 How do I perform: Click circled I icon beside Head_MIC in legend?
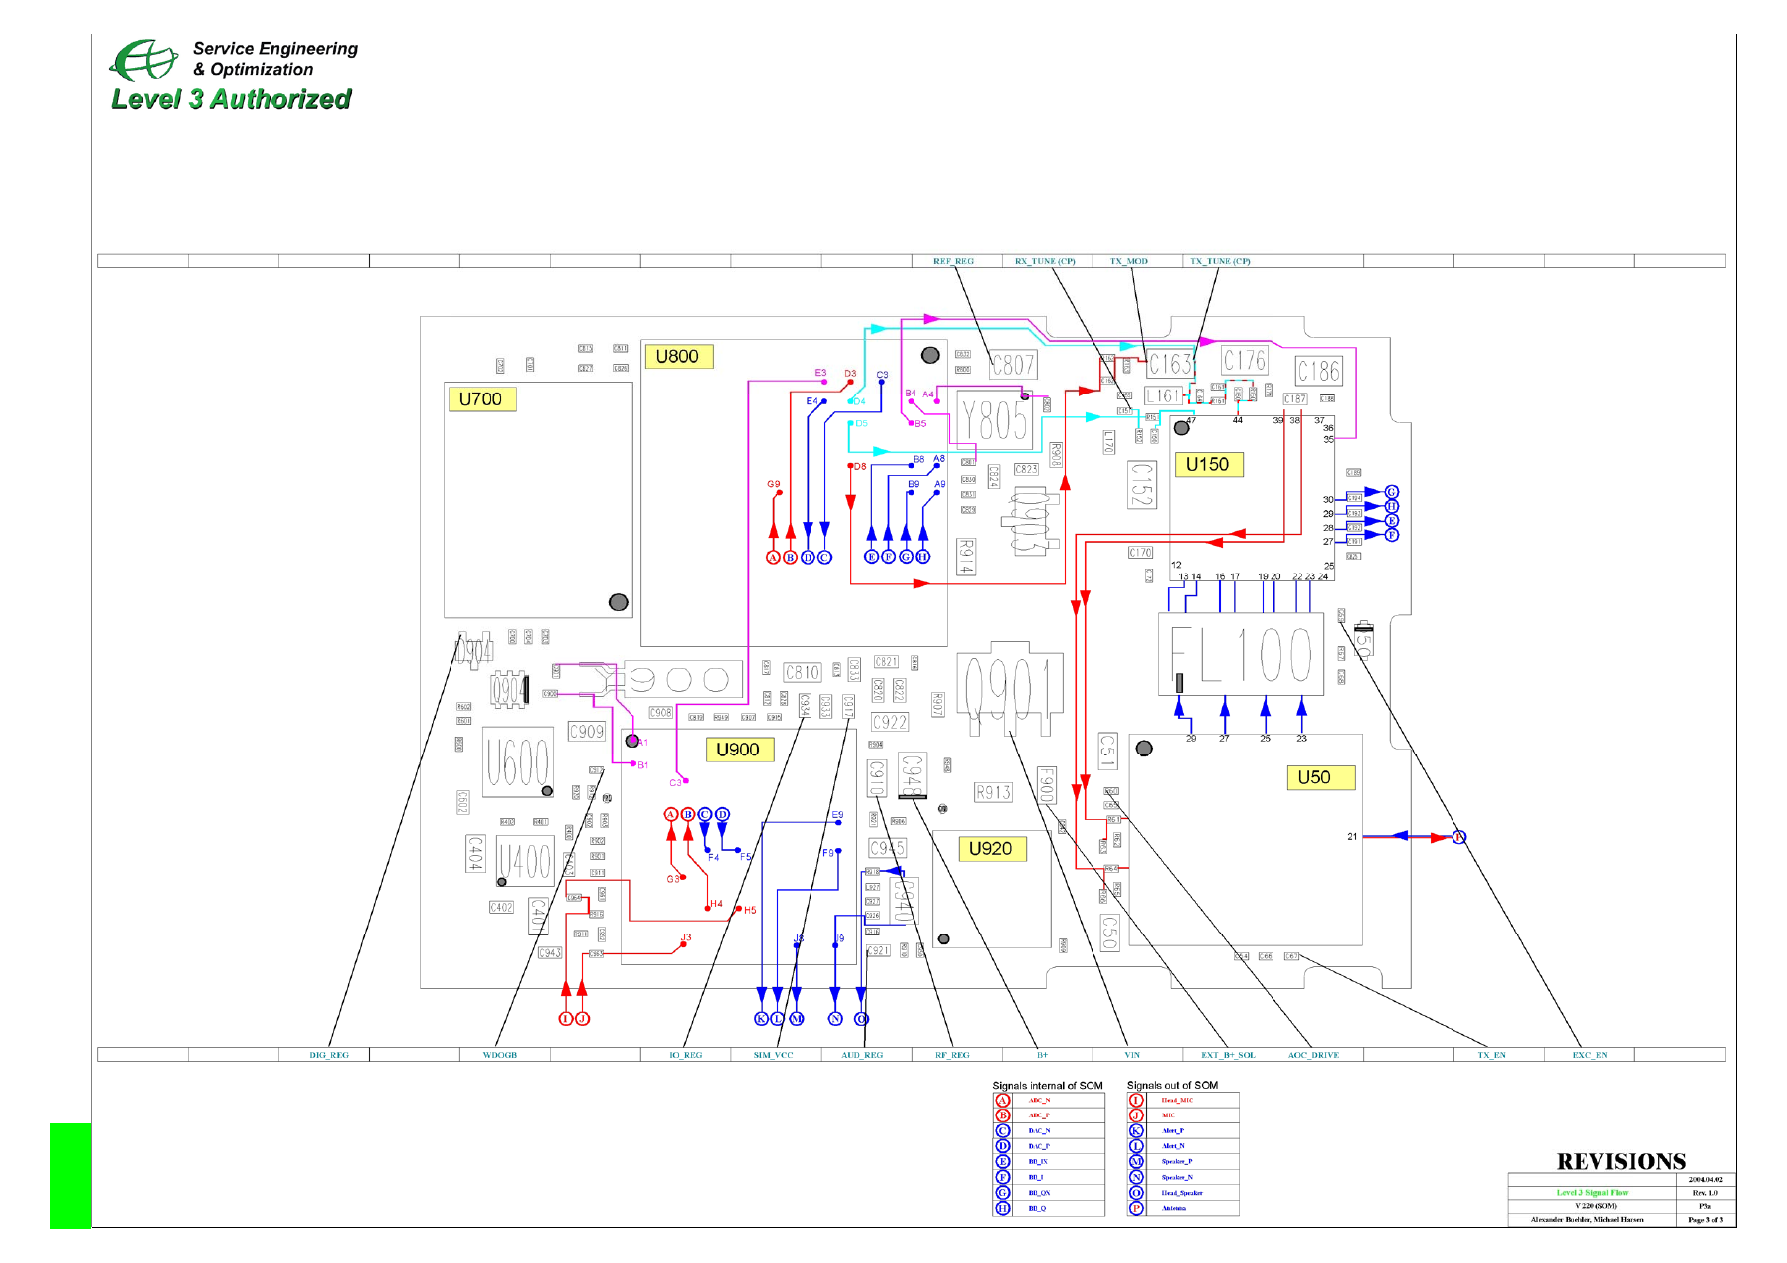1136,1100
